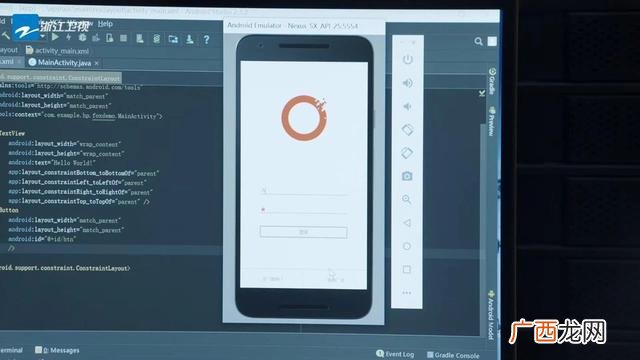Viewport: 640px width, 360px height.
Task: Click the tools:context MainActivity code line
Action: click(x=81, y=116)
